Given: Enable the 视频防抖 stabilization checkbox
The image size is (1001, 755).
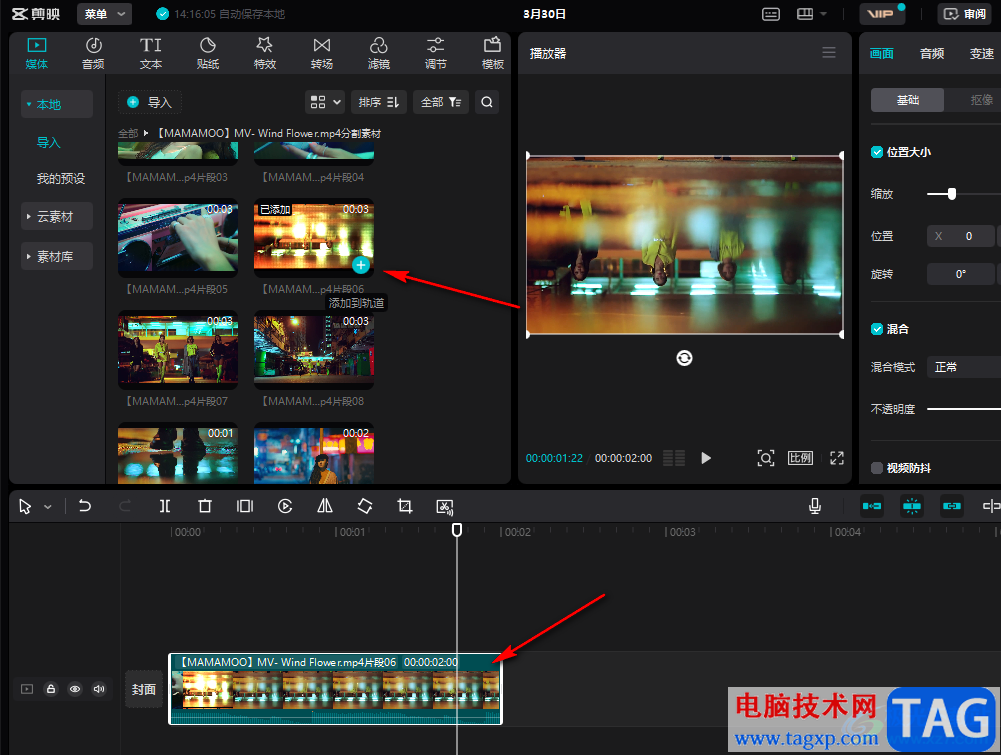Looking at the screenshot, I should pos(877,468).
